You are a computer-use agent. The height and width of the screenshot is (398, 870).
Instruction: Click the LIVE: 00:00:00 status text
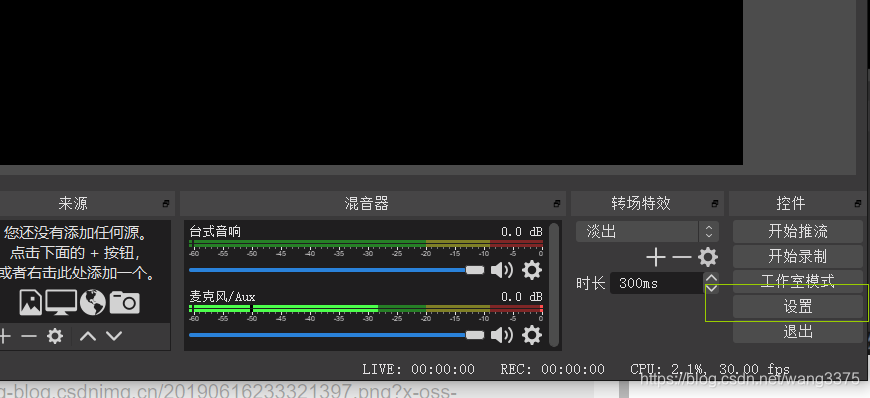point(418,369)
